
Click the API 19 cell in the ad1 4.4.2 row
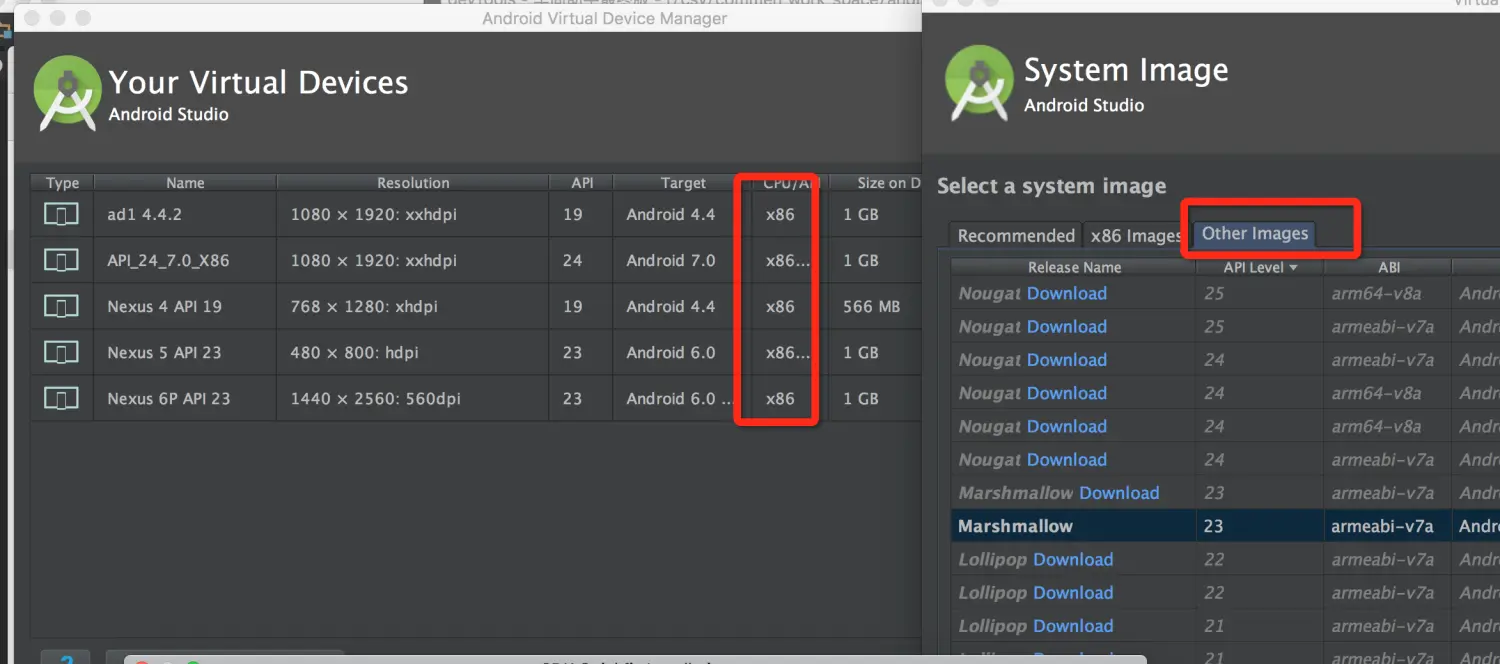[x=572, y=215]
